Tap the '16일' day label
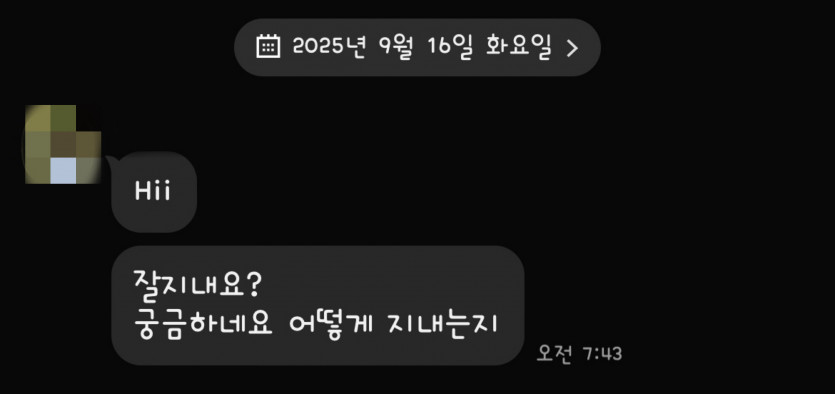This screenshot has width=835, height=394. [x=449, y=47]
